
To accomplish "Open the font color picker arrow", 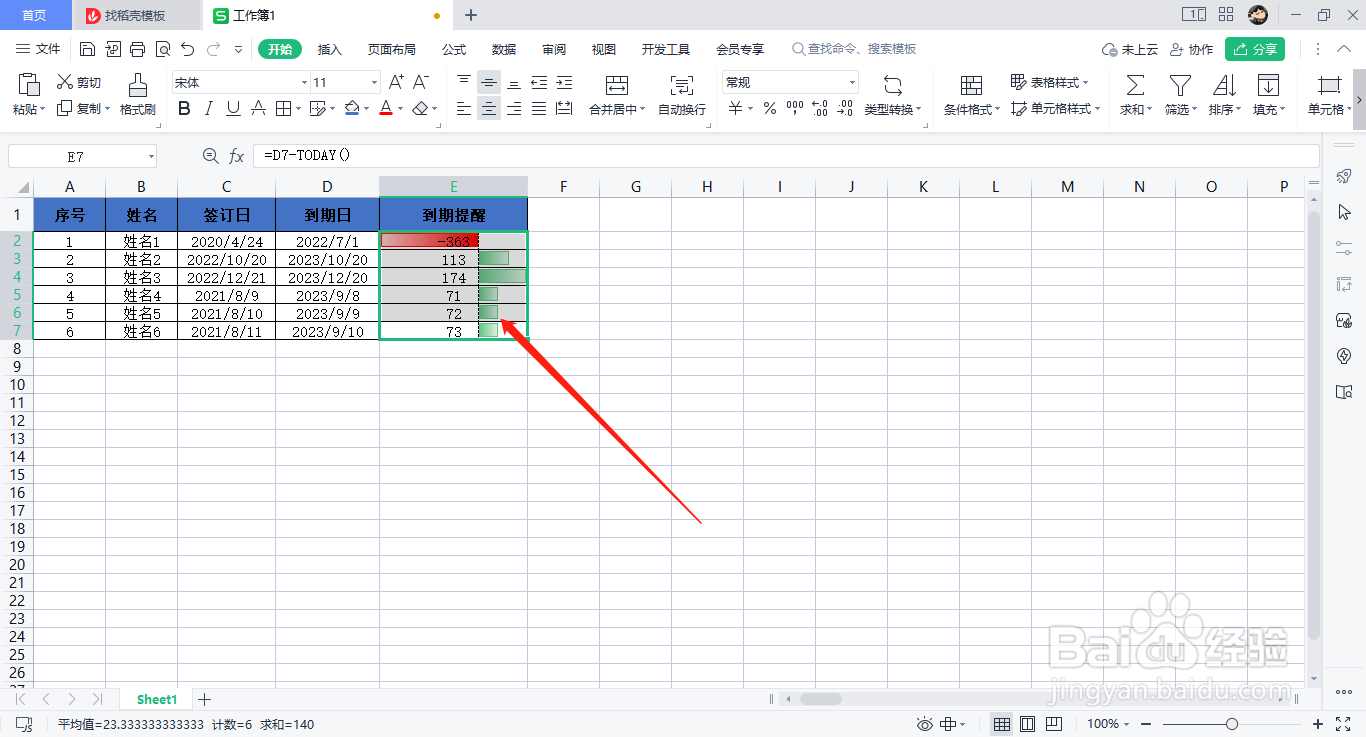I will [x=400, y=108].
